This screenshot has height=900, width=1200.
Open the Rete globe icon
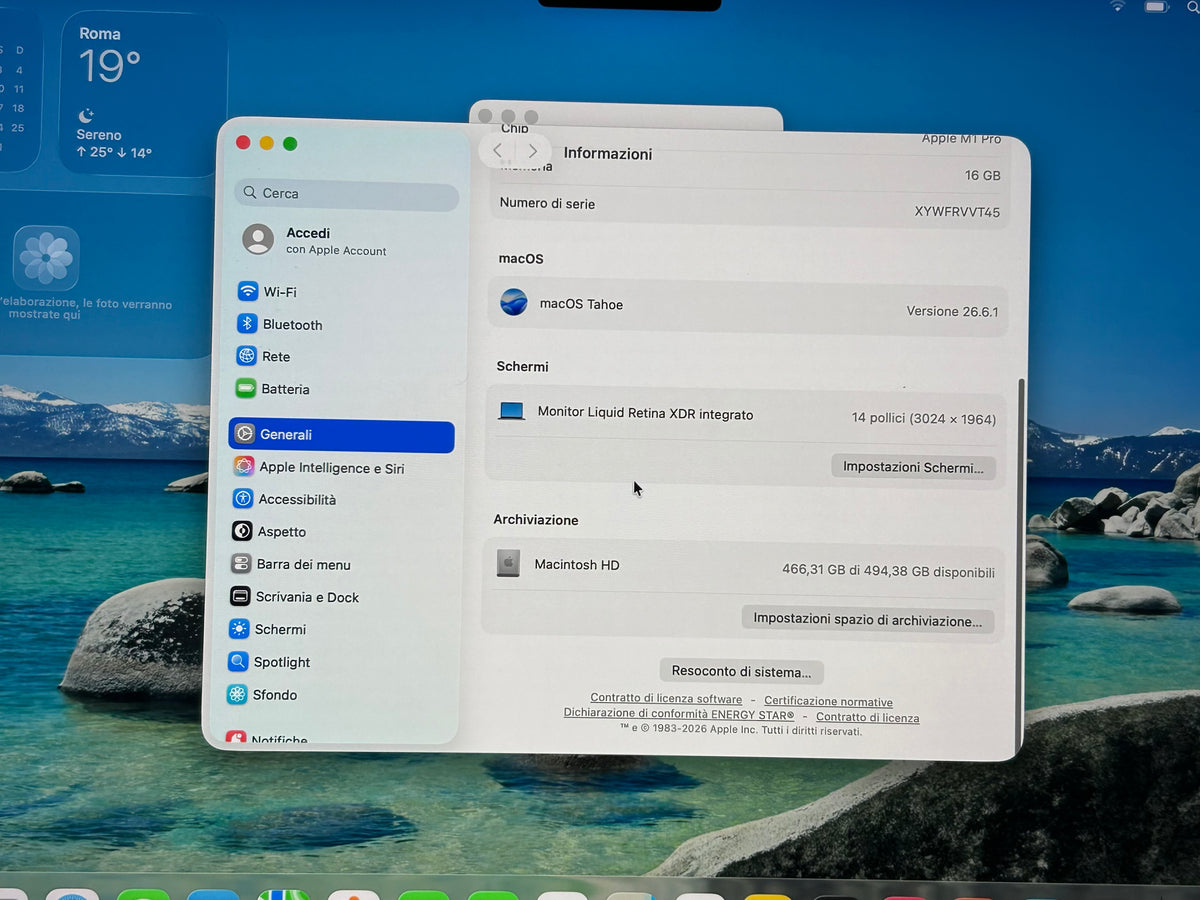pos(246,356)
